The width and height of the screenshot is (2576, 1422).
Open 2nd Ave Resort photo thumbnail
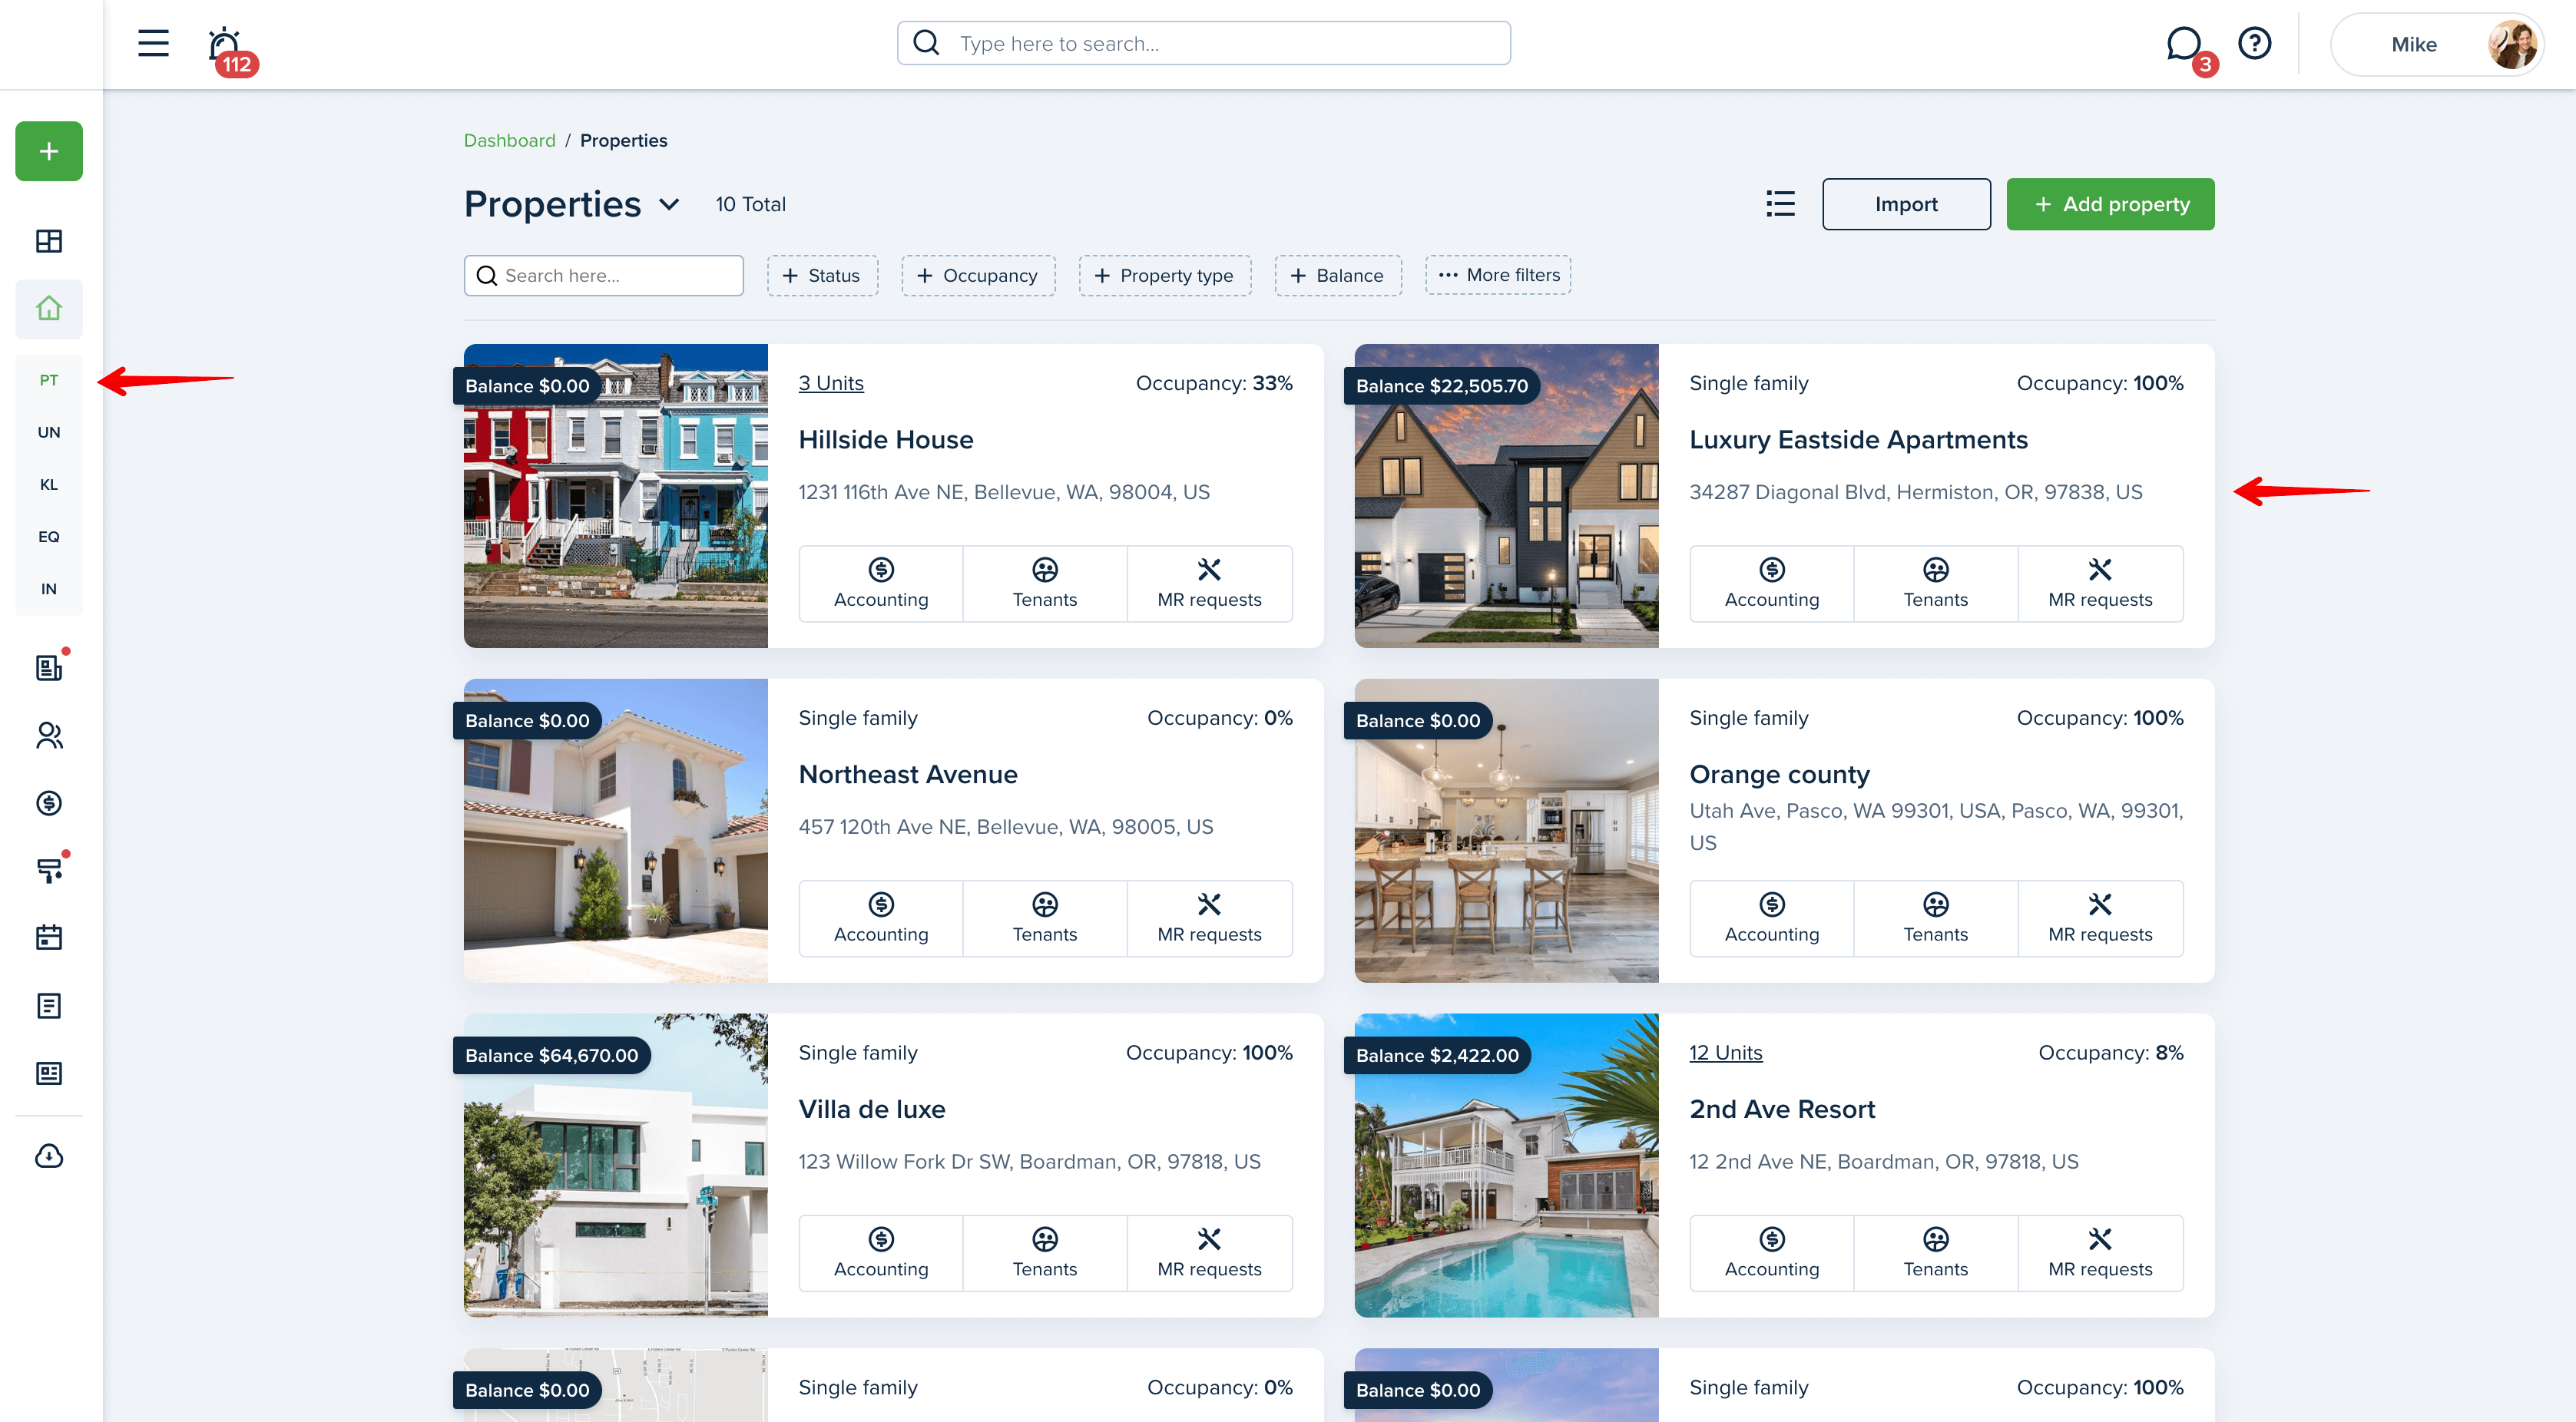(x=1507, y=1165)
